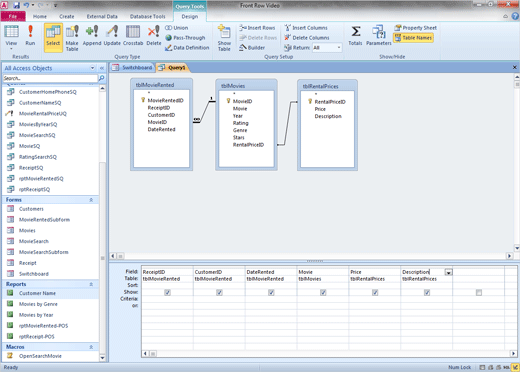Click the Price field in tblRentalPrices
This screenshot has width=520, height=372.
point(320,109)
